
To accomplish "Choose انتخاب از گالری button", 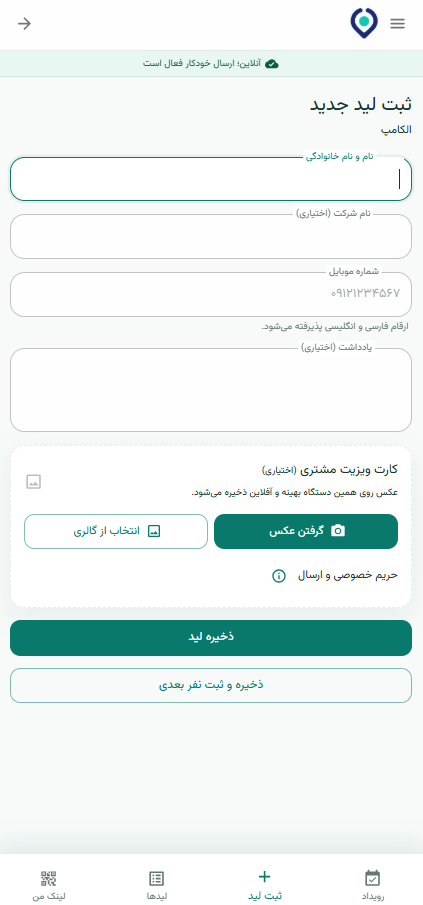I will coord(115,531).
